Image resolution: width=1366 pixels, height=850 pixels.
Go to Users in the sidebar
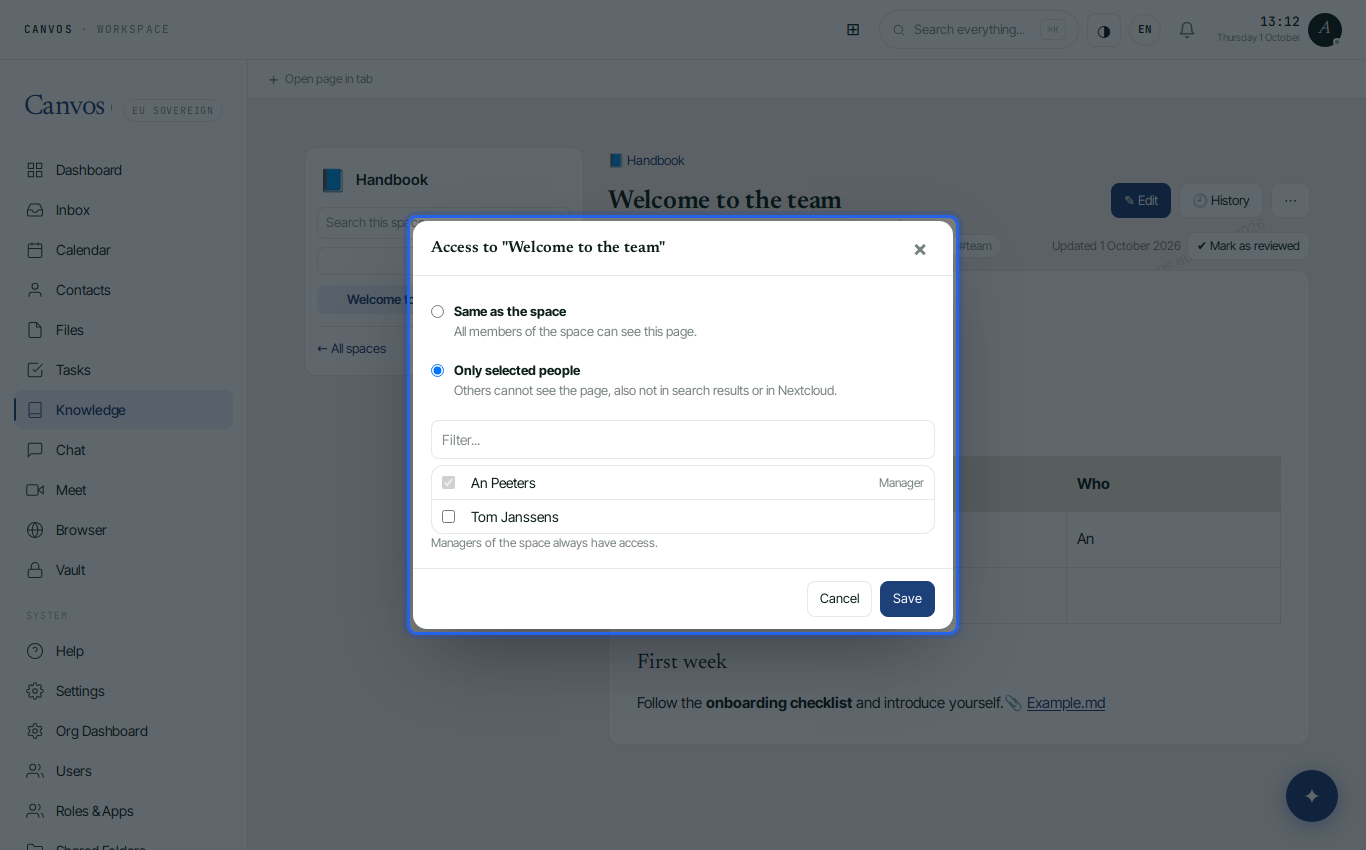124,771
